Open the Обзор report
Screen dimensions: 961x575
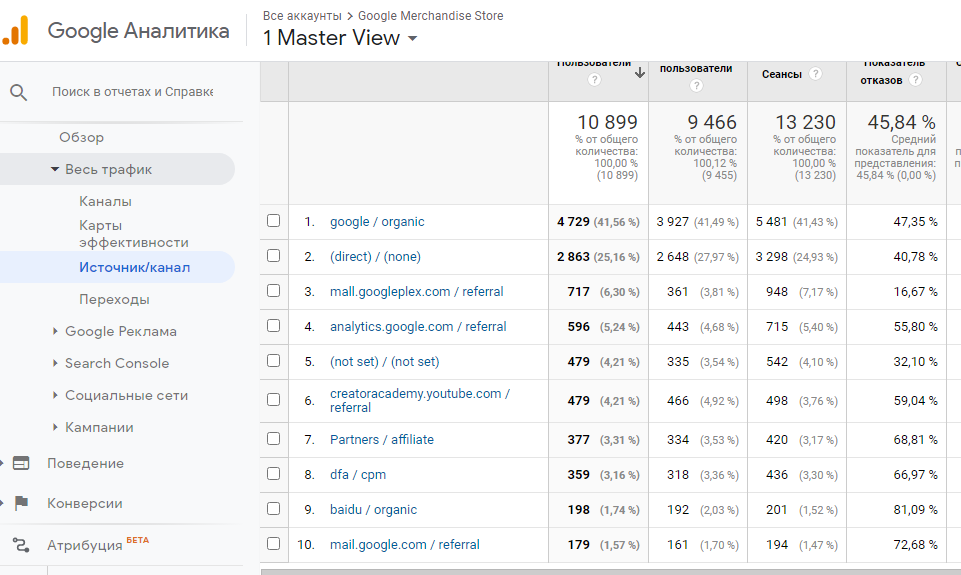coord(82,137)
